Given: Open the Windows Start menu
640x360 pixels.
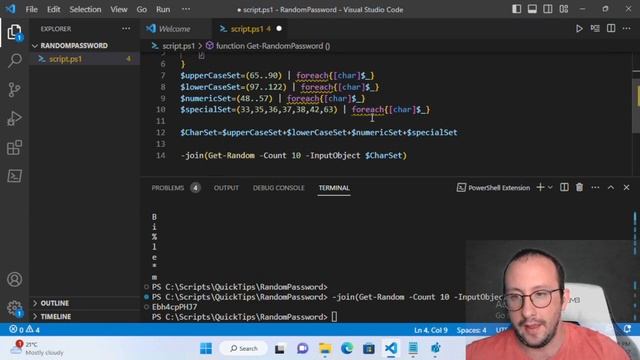Looking at the screenshot, I should [x=206, y=348].
